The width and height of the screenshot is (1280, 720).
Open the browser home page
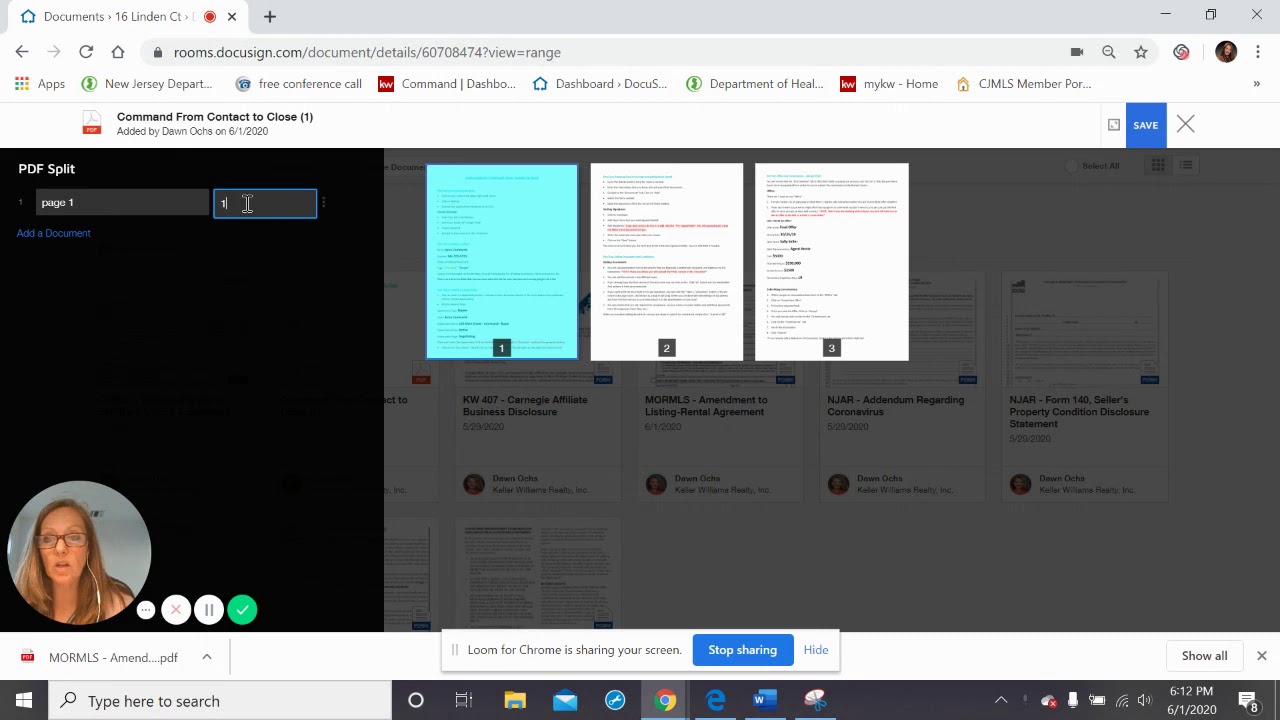point(118,52)
